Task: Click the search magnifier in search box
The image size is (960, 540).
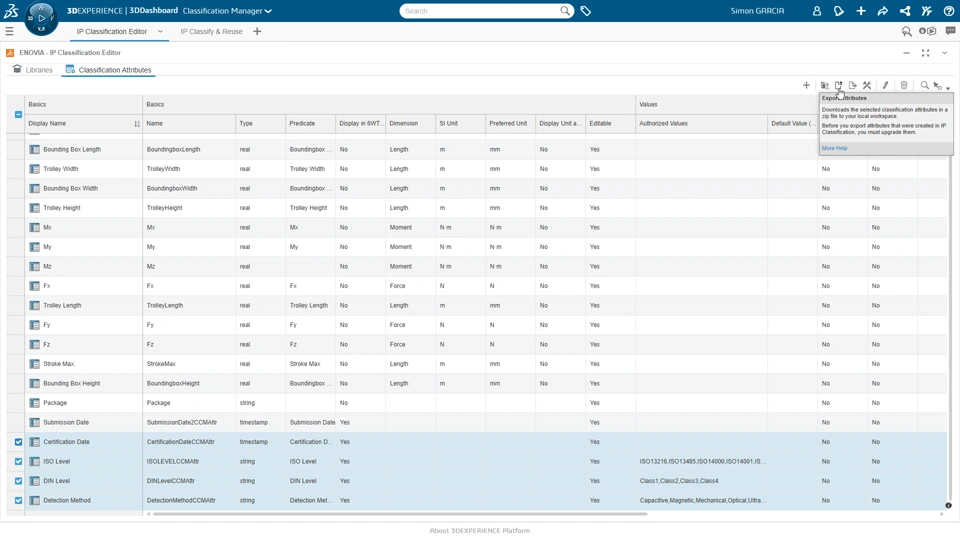Action: point(565,11)
